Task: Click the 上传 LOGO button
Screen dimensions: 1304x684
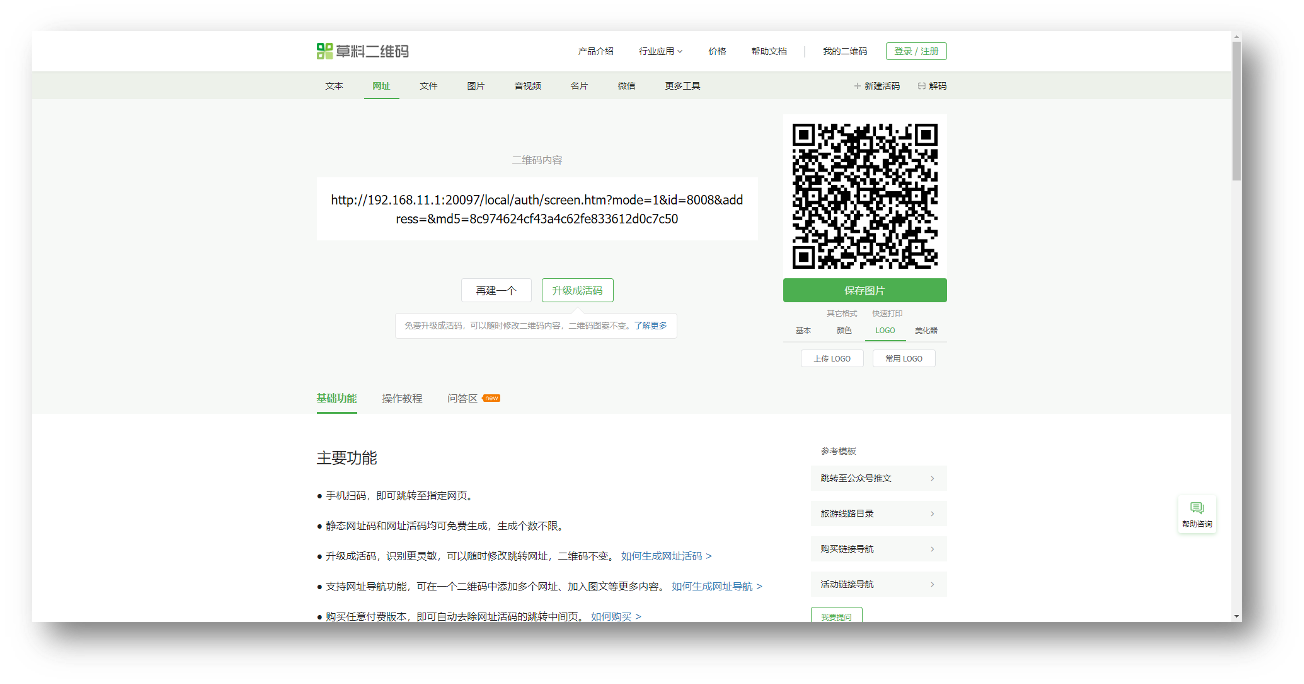Action: (832, 358)
